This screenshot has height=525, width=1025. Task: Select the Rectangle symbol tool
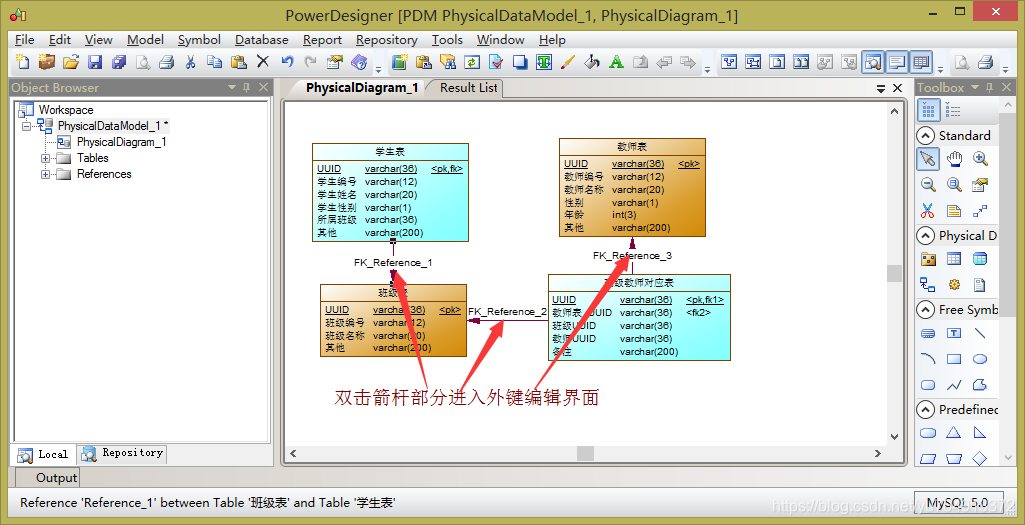point(954,359)
